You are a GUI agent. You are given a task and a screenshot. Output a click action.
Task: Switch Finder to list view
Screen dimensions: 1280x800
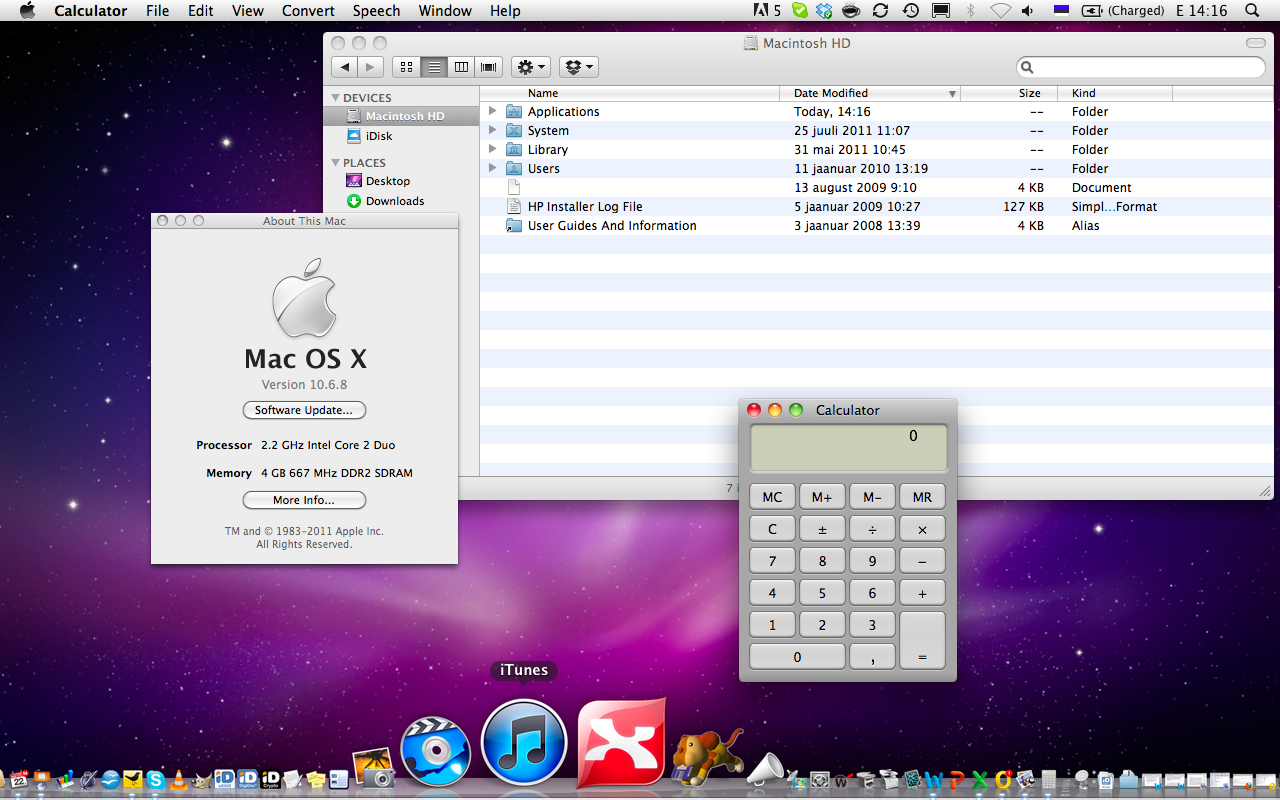[x=433, y=67]
